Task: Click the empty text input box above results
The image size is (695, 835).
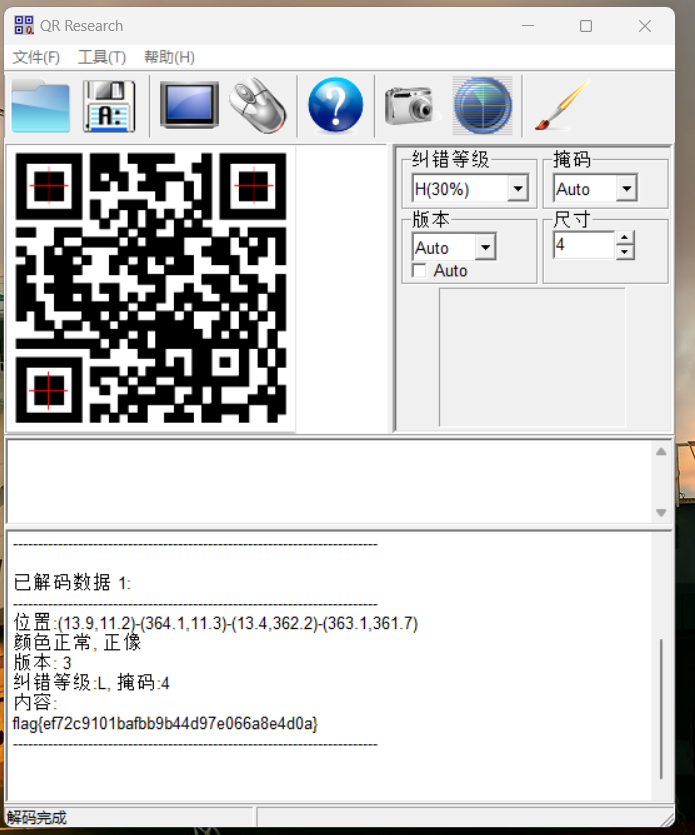Action: pos(330,481)
